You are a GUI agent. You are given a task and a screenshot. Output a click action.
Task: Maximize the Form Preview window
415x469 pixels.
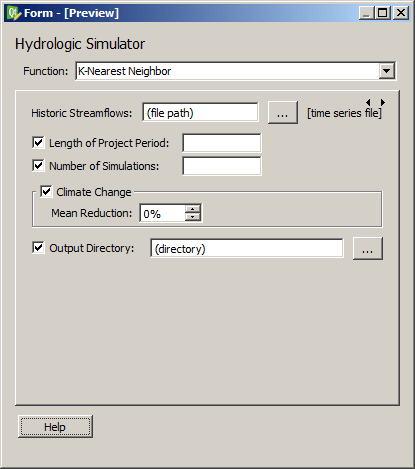click(x=383, y=13)
